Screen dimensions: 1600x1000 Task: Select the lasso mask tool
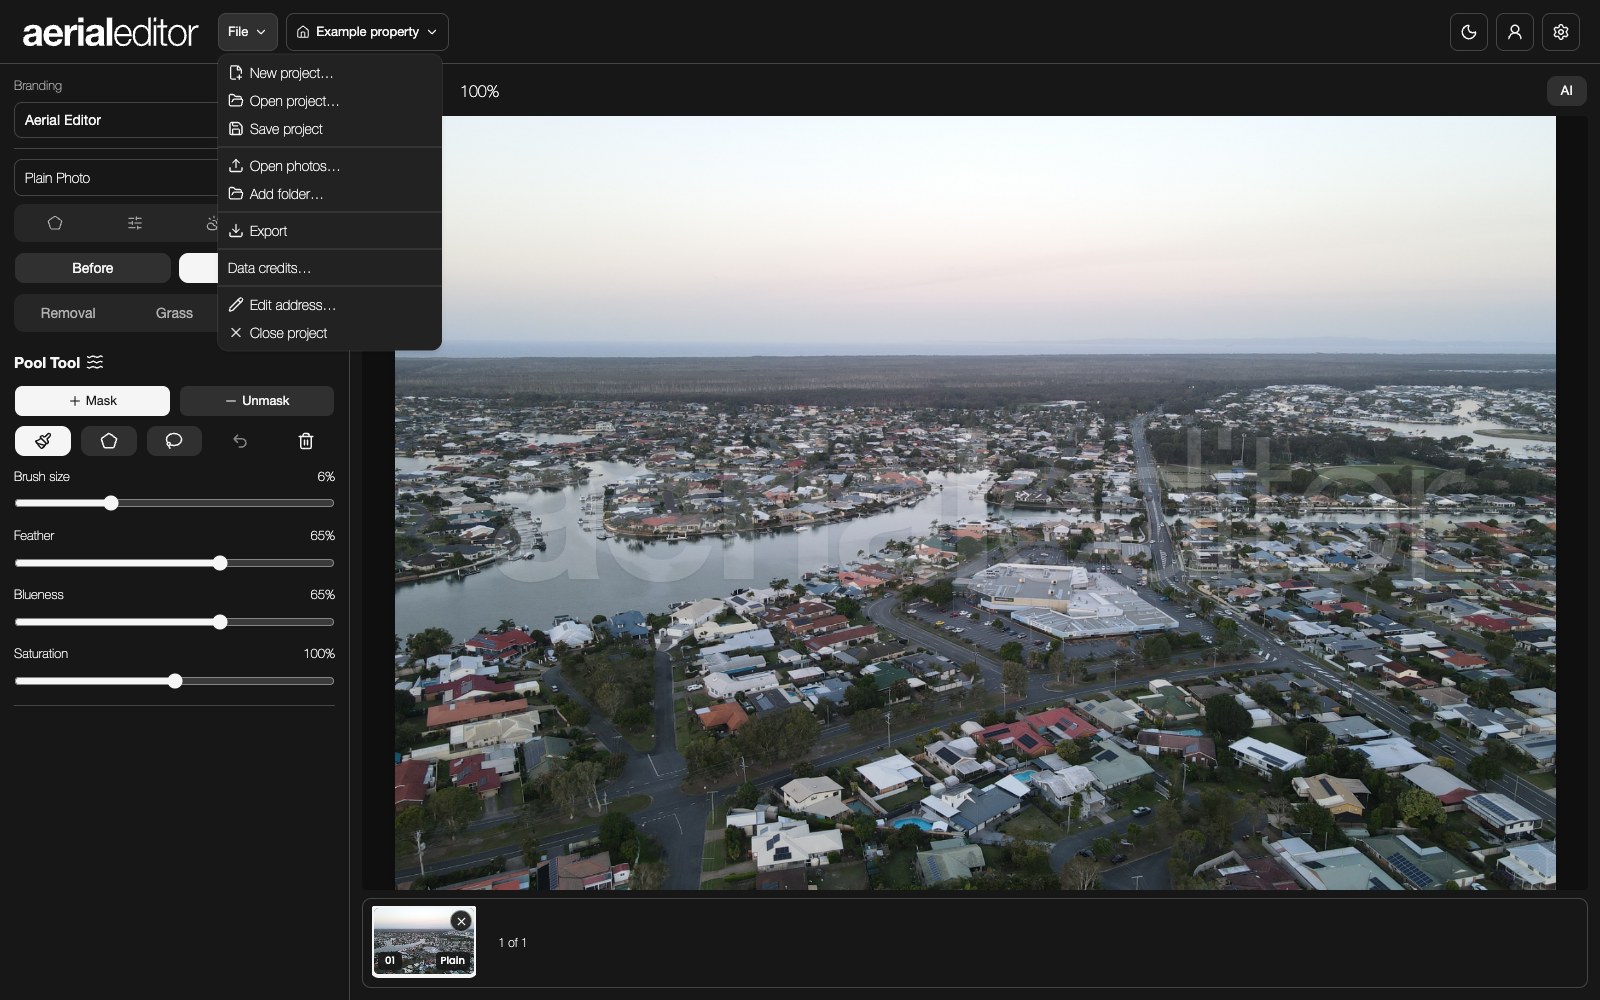tap(174, 441)
